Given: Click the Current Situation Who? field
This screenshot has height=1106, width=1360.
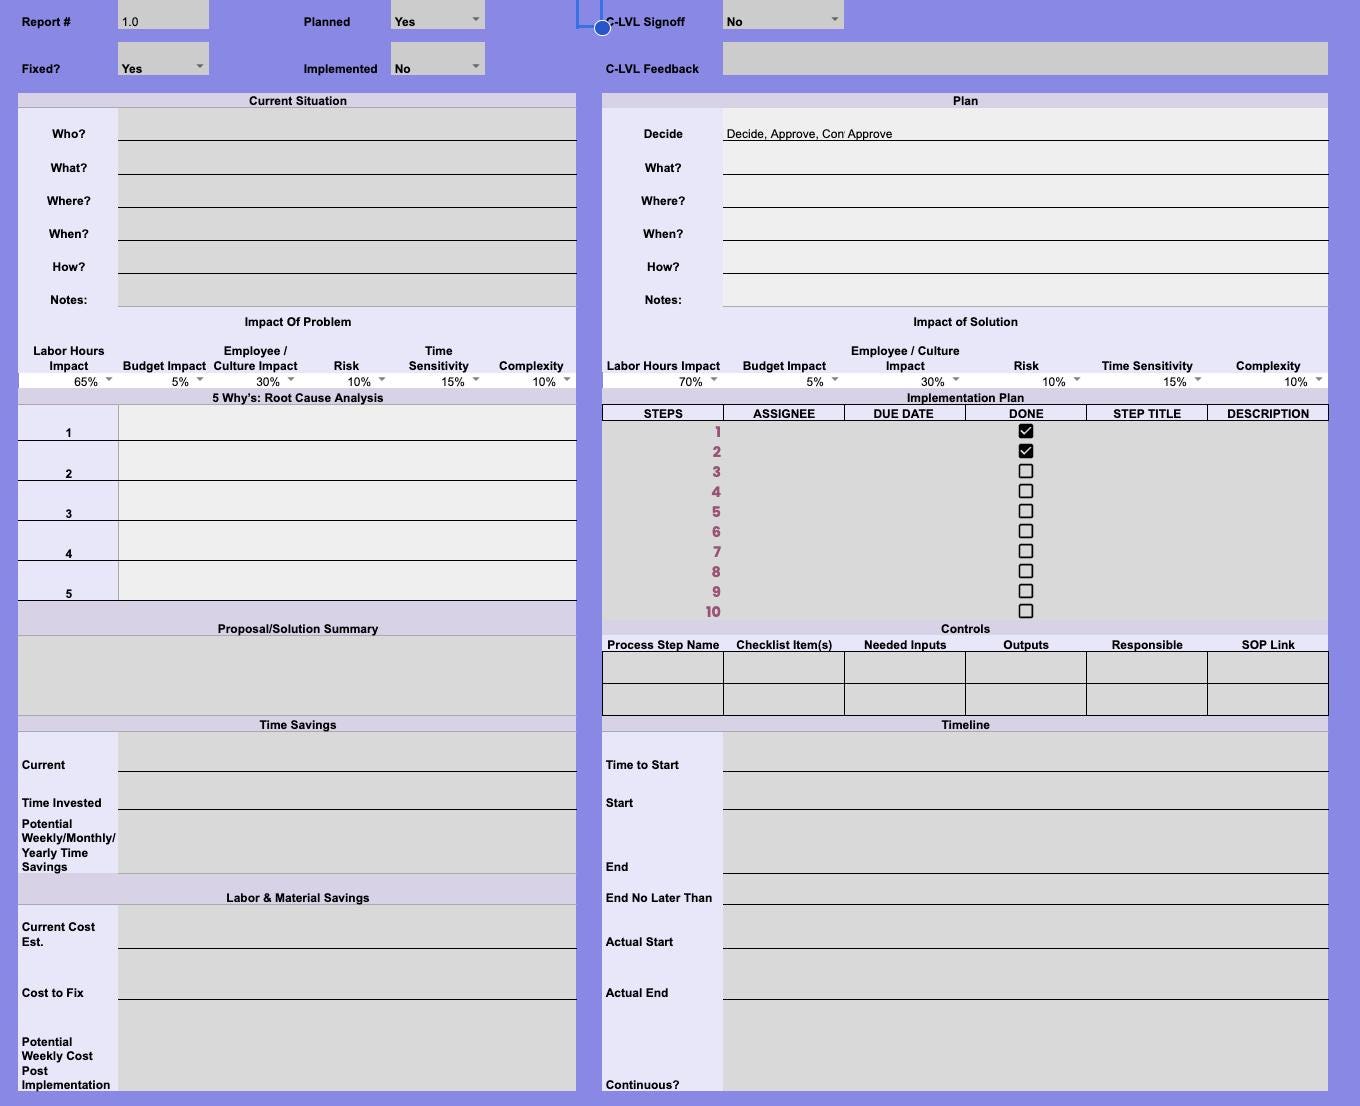Looking at the screenshot, I should (x=347, y=124).
